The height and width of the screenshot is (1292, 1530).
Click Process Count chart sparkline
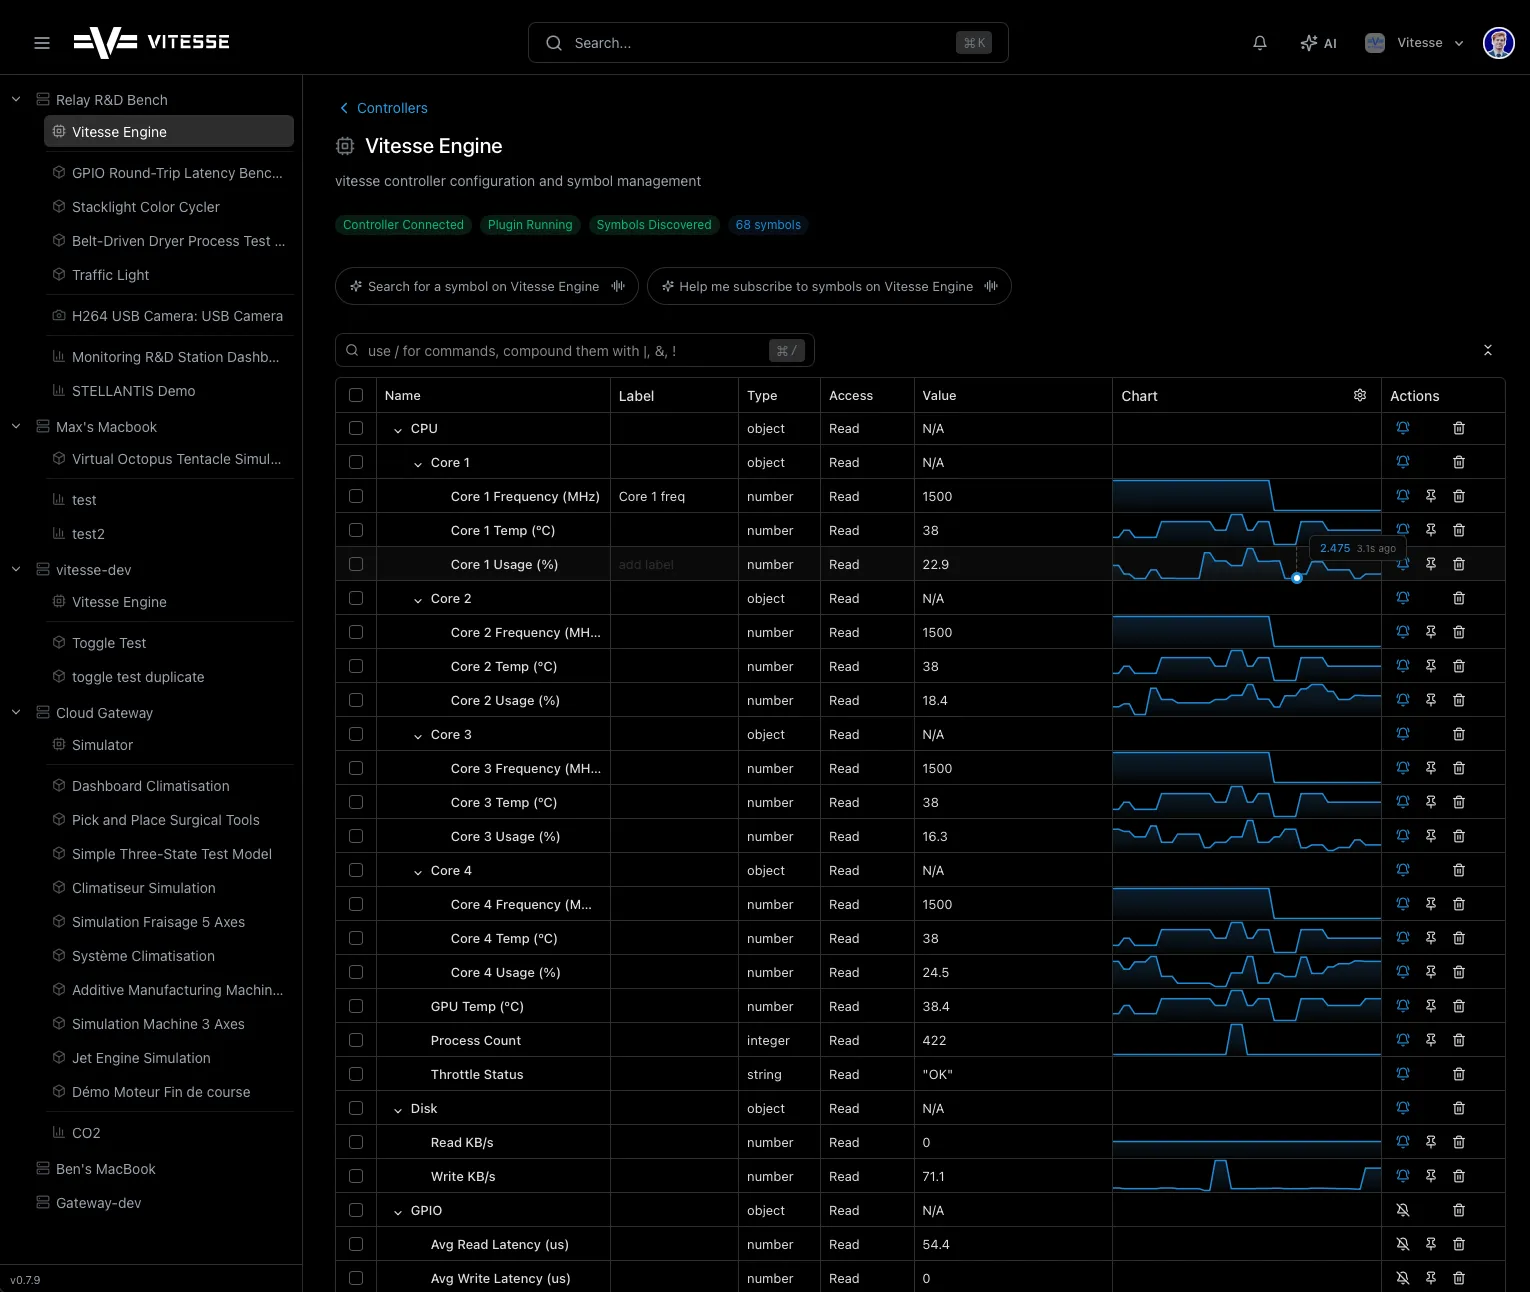point(1246,1040)
